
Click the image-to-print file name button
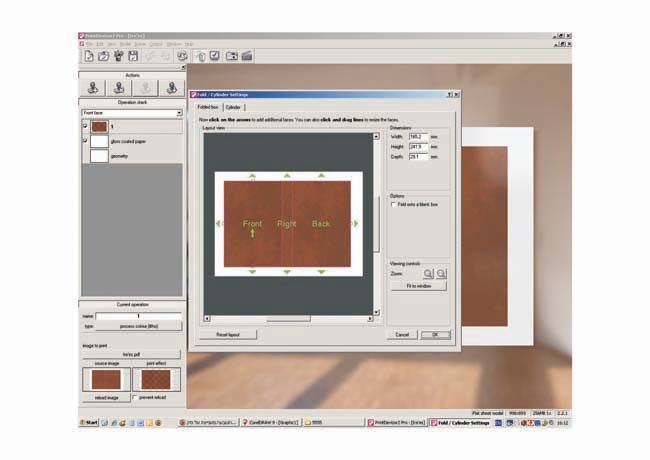point(131,354)
